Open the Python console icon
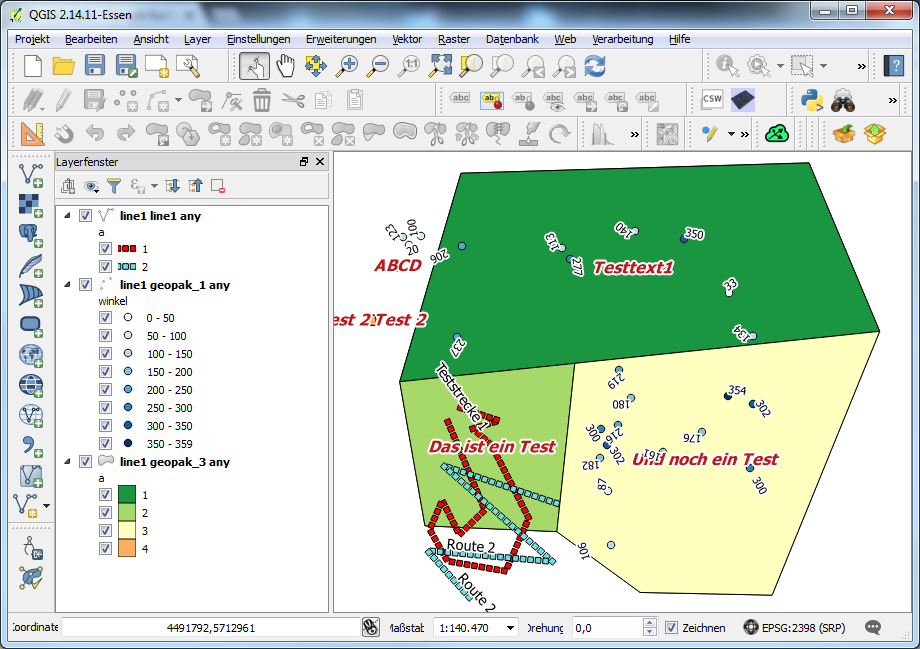This screenshot has width=920, height=649. [808, 100]
